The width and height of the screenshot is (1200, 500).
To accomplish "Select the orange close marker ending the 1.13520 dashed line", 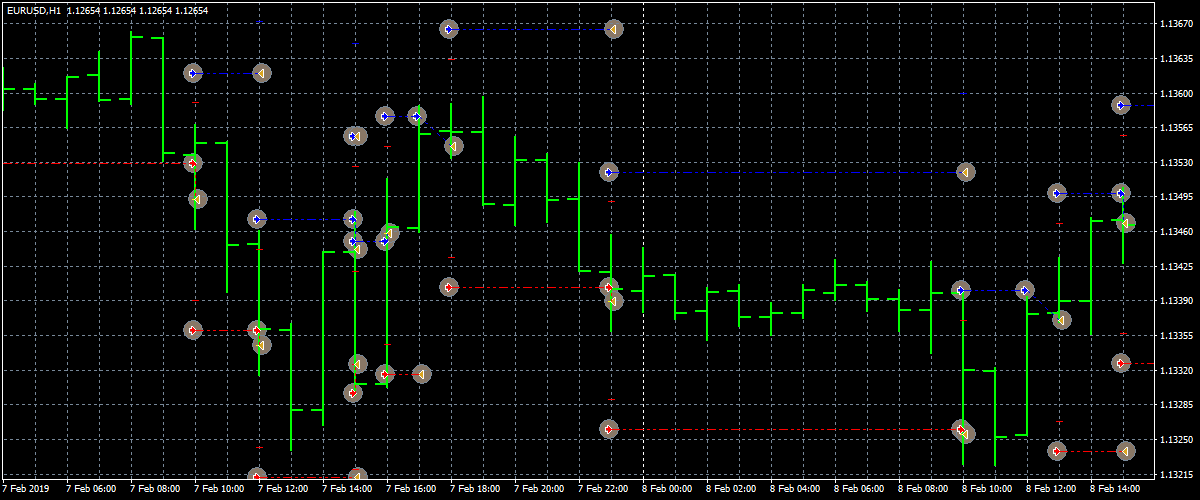I will click(x=965, y=172).
